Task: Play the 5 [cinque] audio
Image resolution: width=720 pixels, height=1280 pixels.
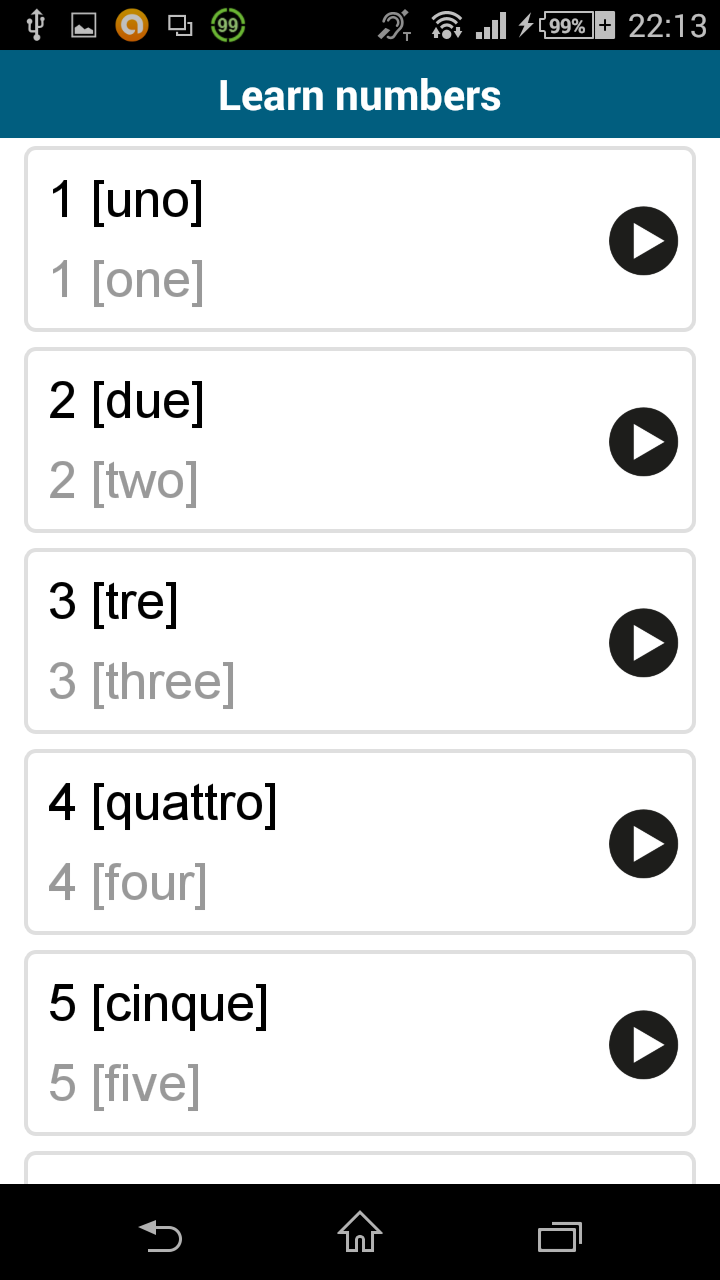Action: tap(643, 1045)
